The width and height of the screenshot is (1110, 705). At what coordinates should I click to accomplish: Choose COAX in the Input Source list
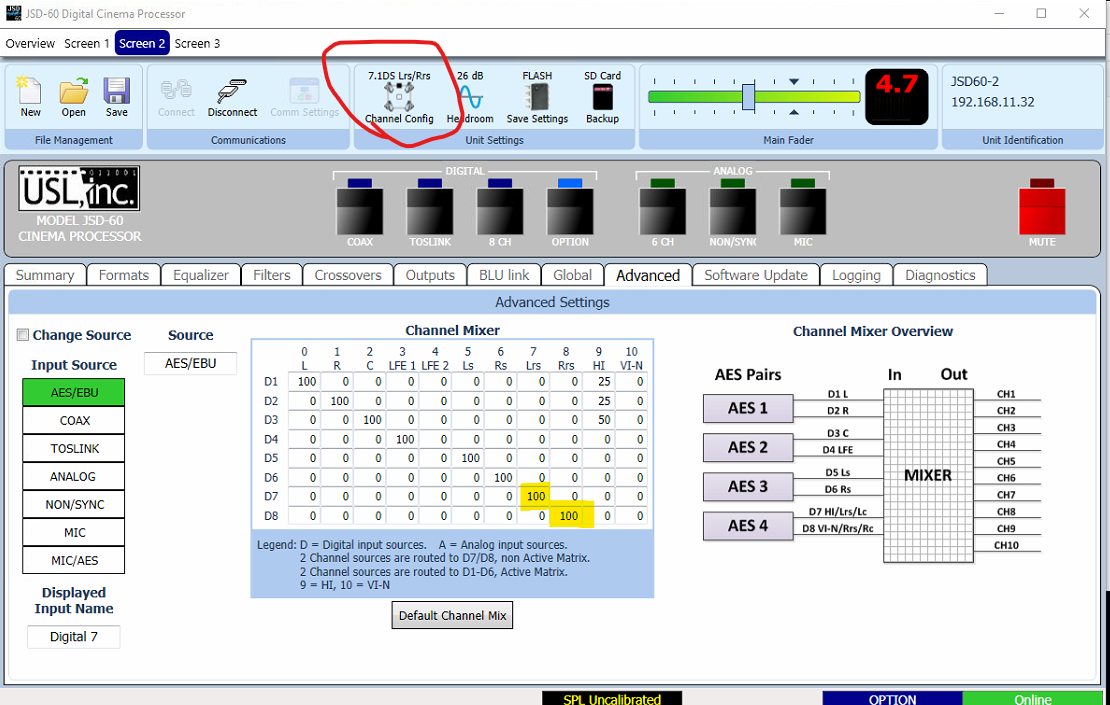tap(74, 420)
